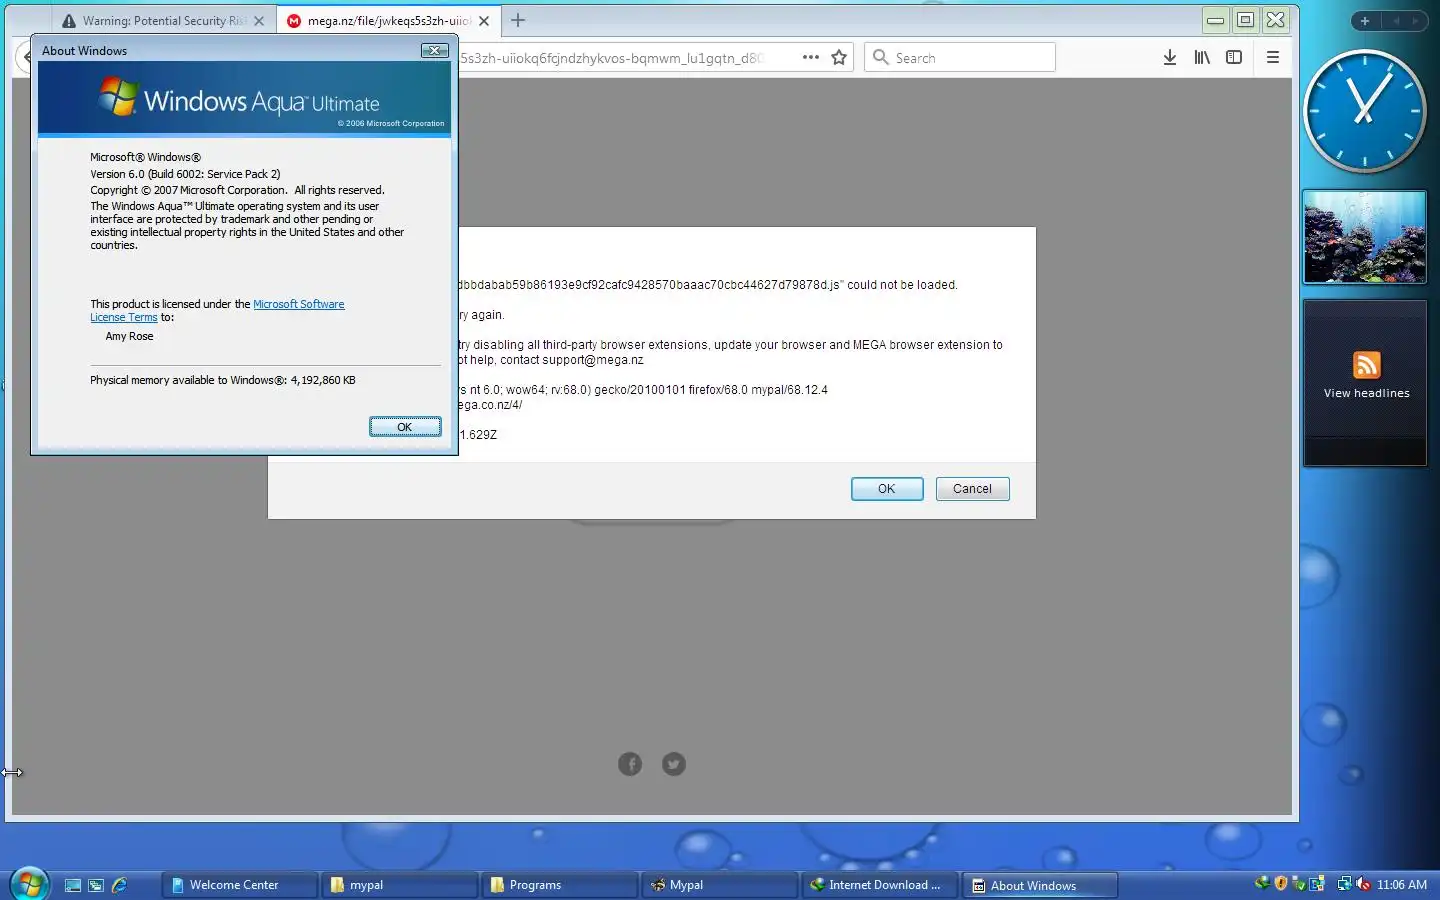The image size is (1440, 900).
Task: Click the 'Version 6.0 (Build 6002: Service Pack 2)' text
Action: pos(185,174)
